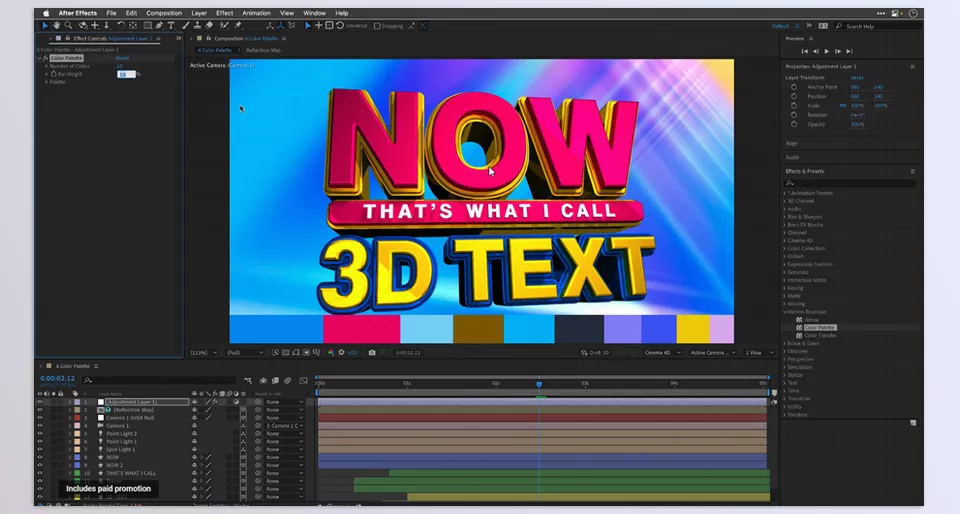This screenshot has width=960, height=514.
Task: Expand Adjustment Layer 1 properties in timeline
Action: pos(70,402)
